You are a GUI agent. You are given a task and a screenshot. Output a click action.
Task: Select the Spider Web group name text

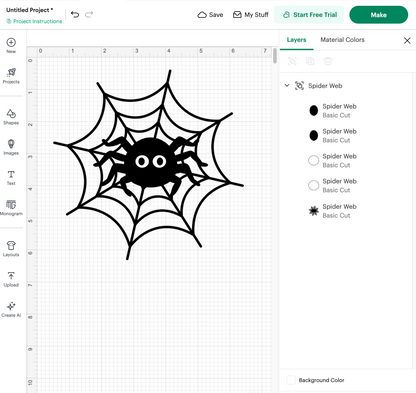click(x=325, y=86)
